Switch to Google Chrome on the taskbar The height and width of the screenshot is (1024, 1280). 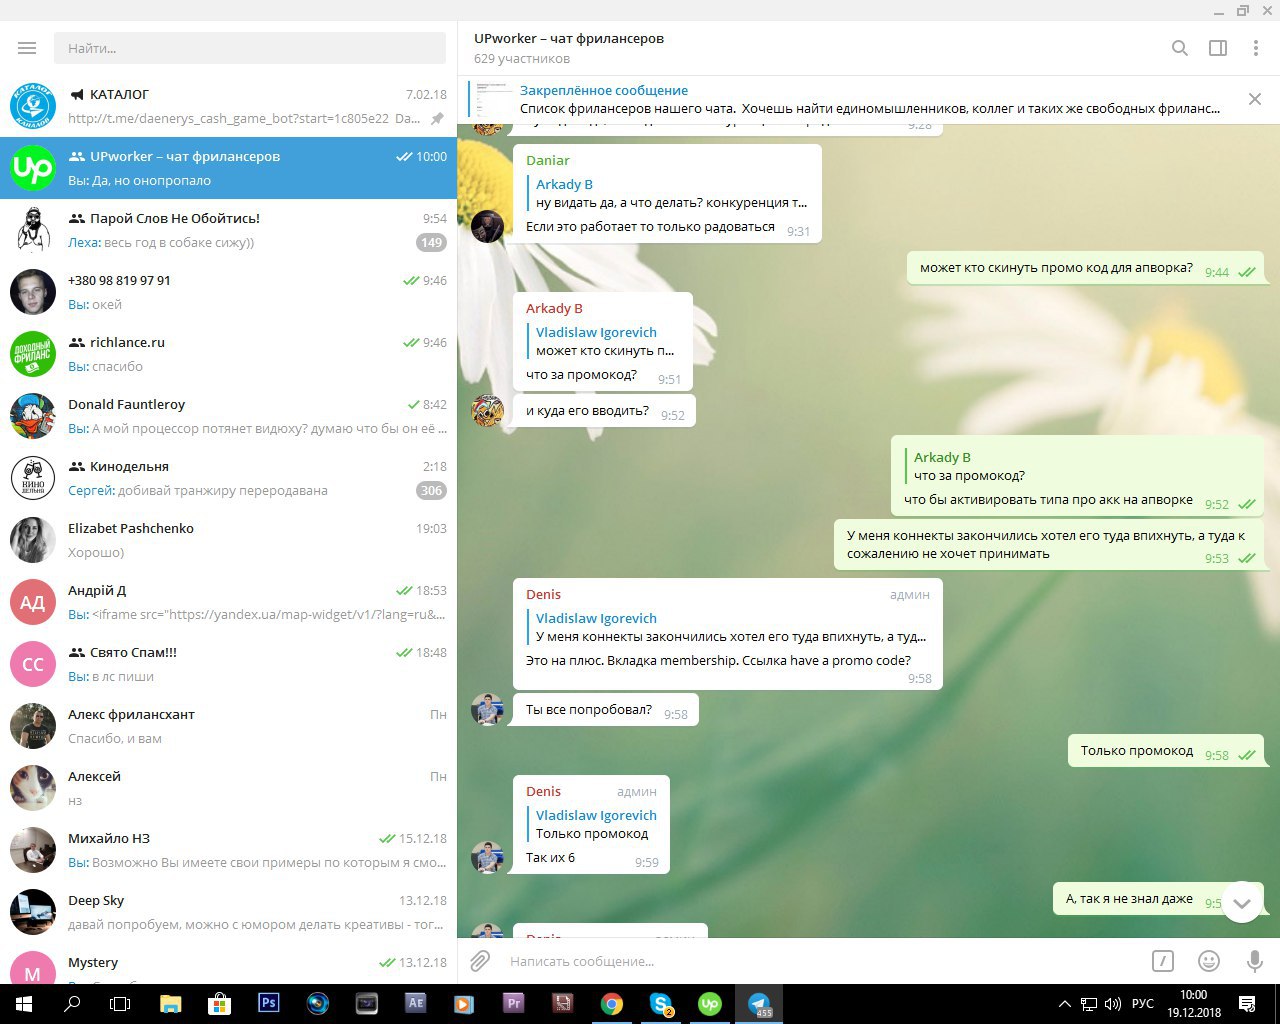click(612, 1004)
